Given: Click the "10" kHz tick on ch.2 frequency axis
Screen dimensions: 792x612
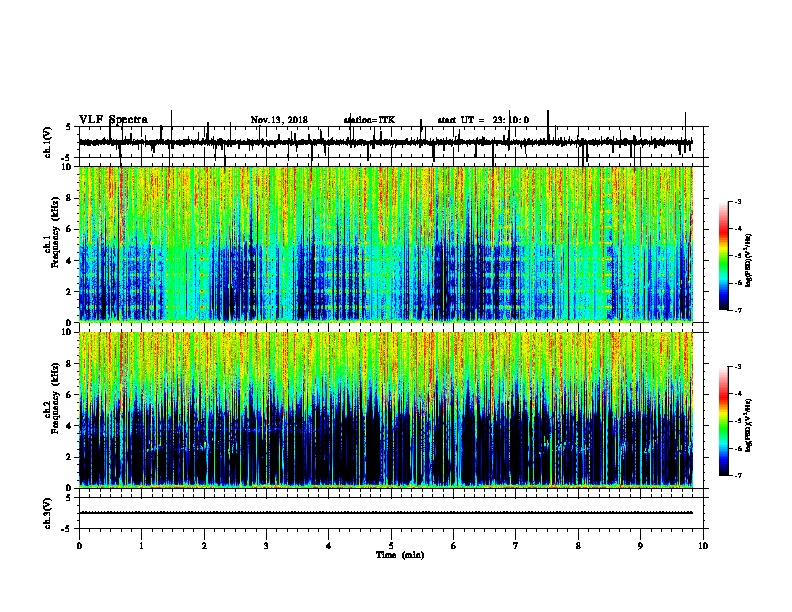Looking at the screenshot, I should tap(68, 332).
